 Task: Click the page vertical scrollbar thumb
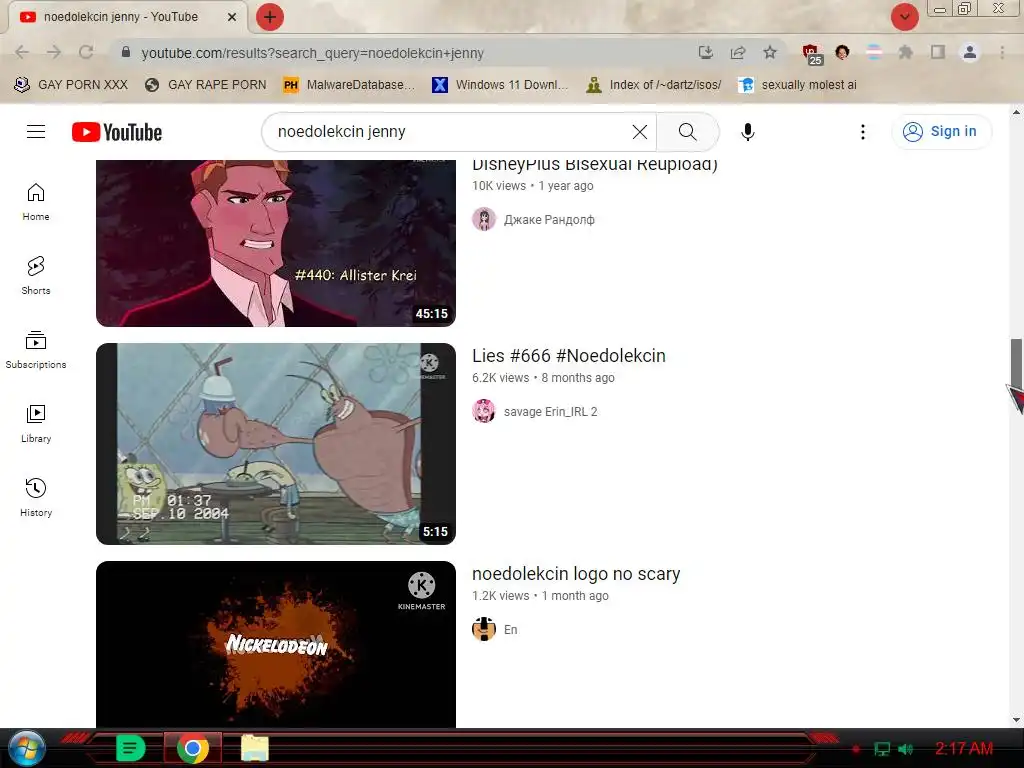click(x=1016, y=363)
